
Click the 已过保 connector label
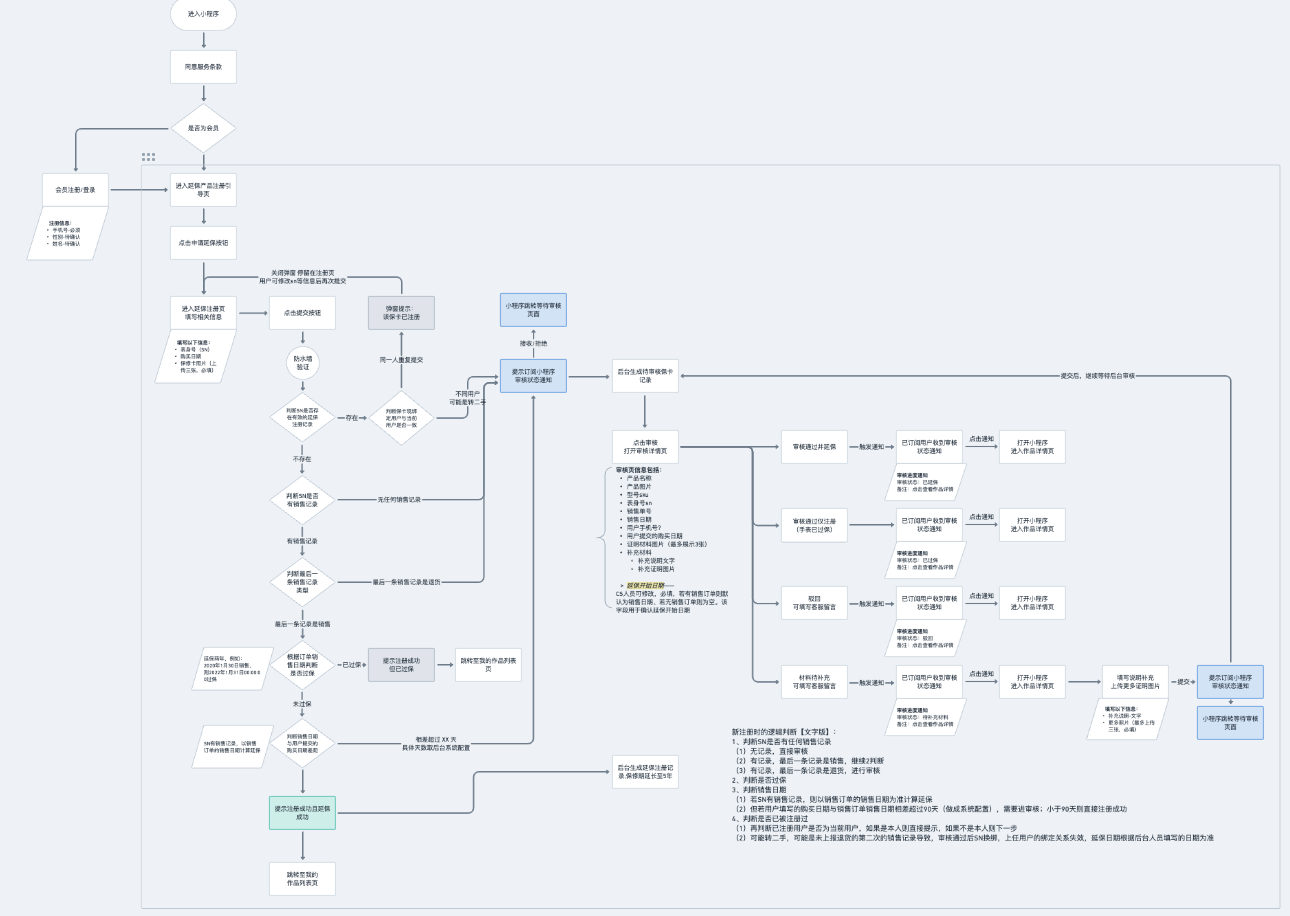point(352,665)
